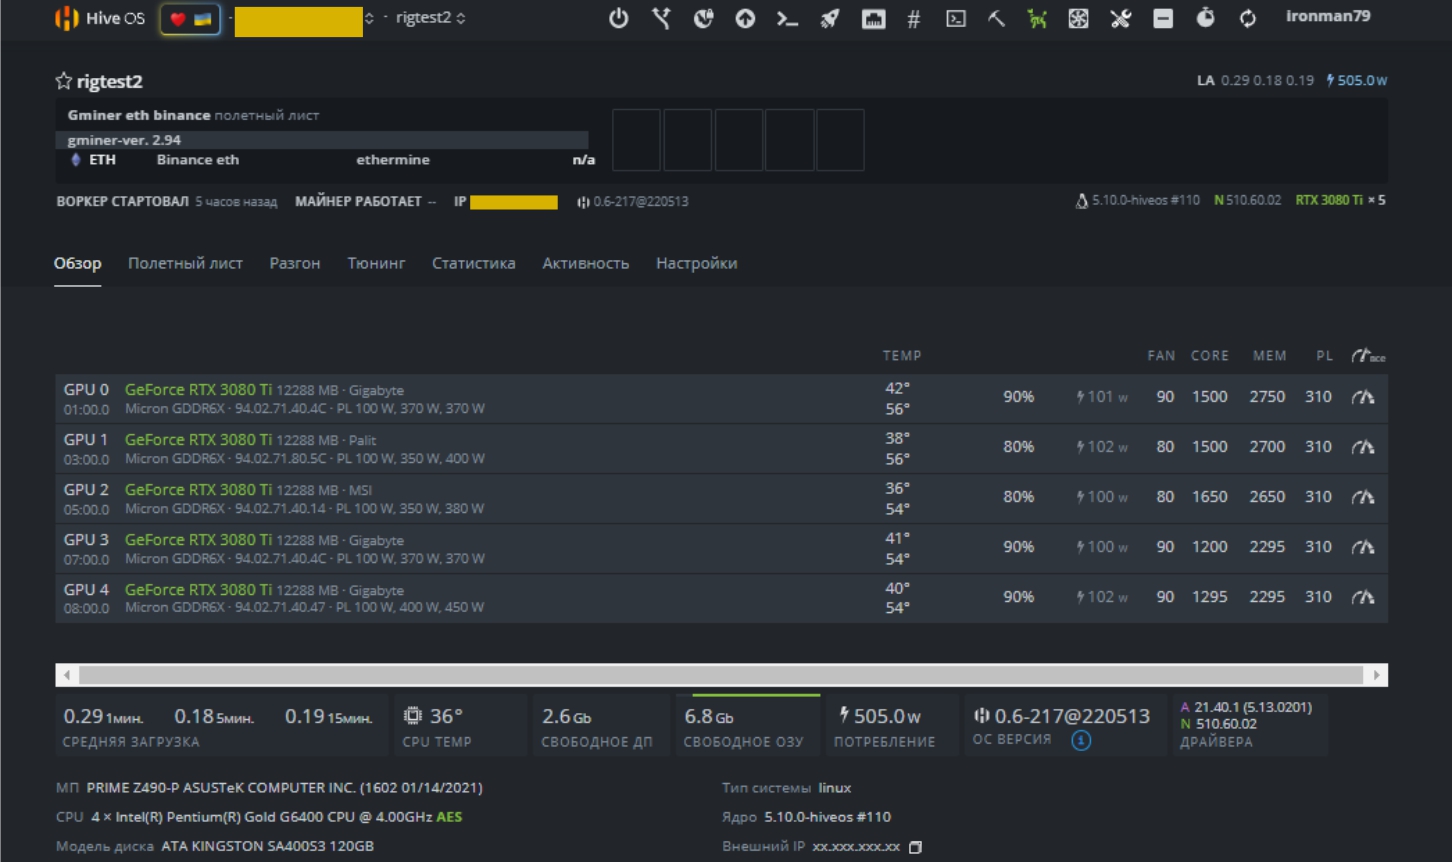Click the N 510.60.02 driver in header
The height and width of the screenshot is (862, 1453).
1247,200
